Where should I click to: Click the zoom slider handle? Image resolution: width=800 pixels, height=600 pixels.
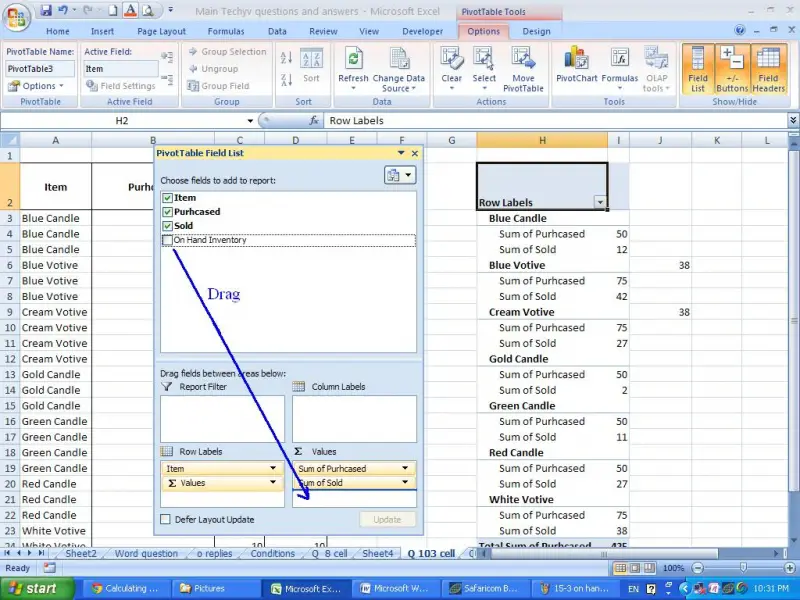(x=743, y=567)
